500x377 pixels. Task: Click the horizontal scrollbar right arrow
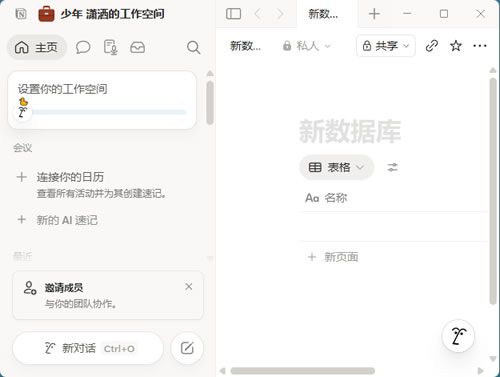click(480, 371)
